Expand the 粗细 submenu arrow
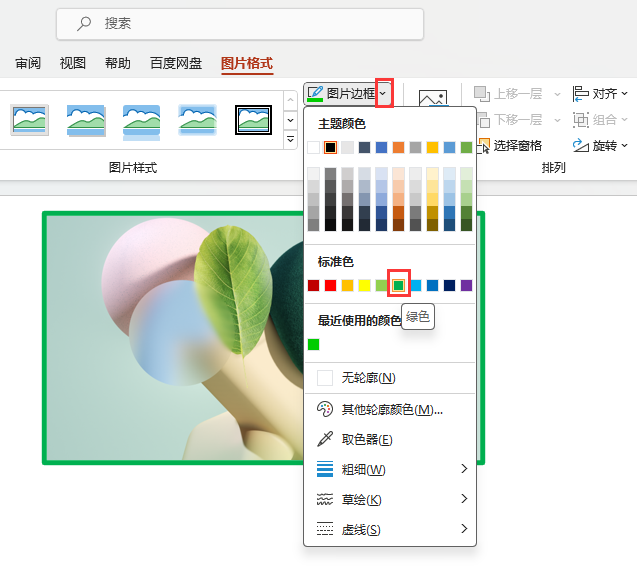Viewport: 637px width, 582px height. pyautogui.click(x=464, y=469)
